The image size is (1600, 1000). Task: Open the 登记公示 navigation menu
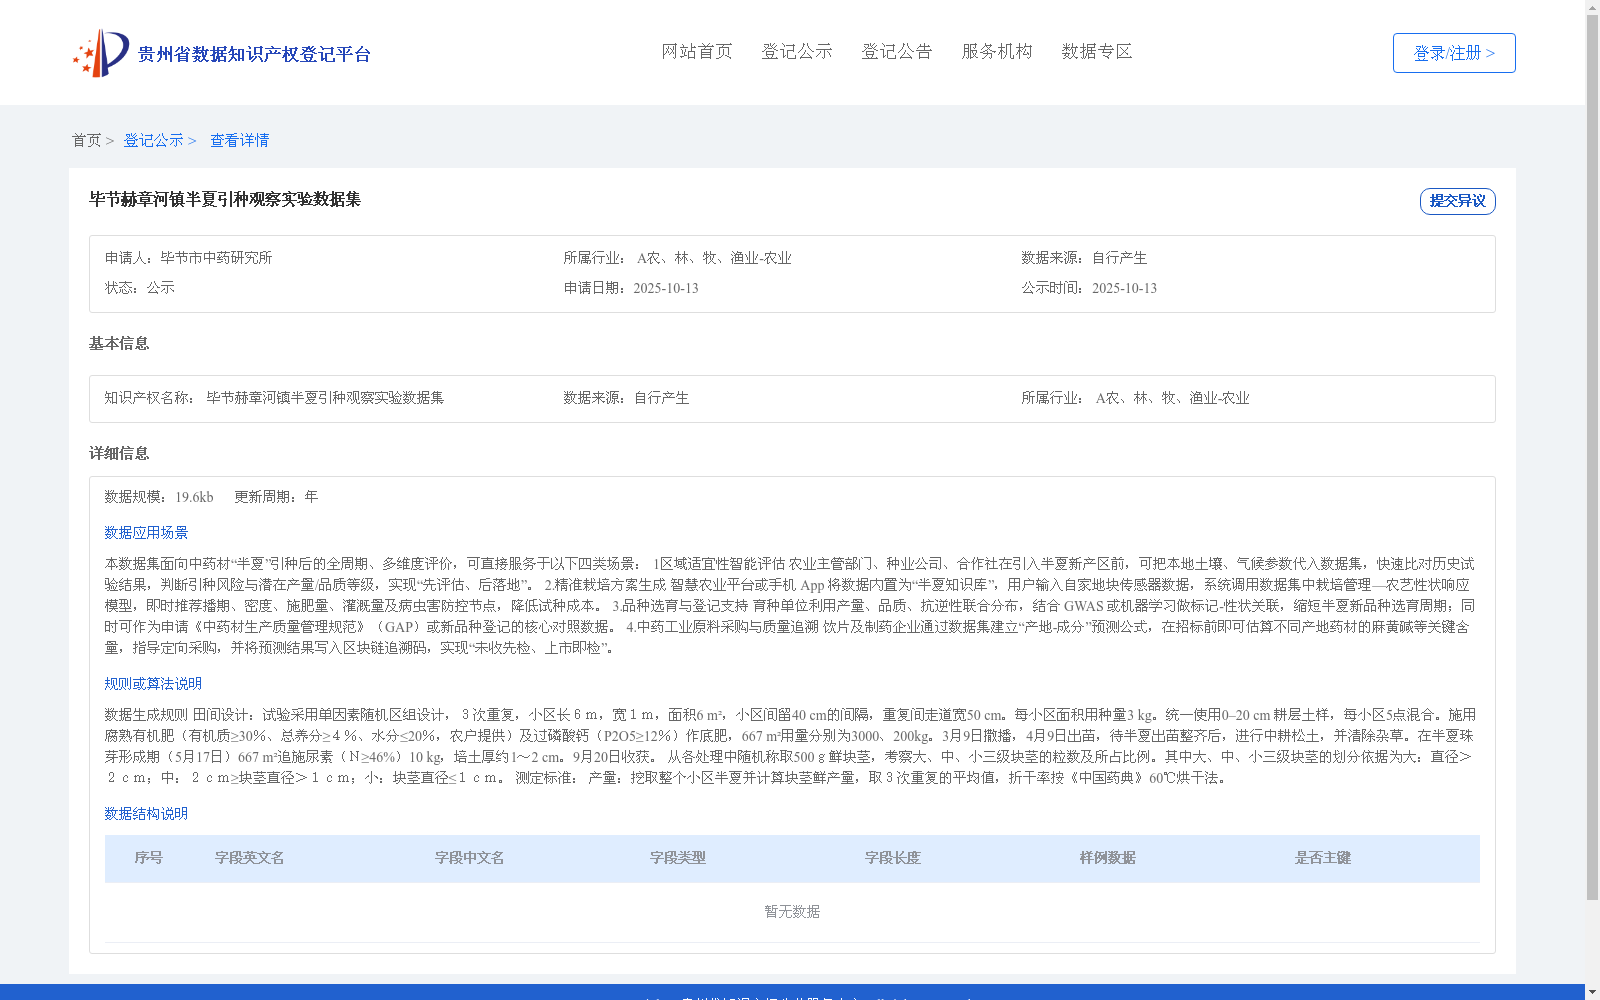click(797, 51)
